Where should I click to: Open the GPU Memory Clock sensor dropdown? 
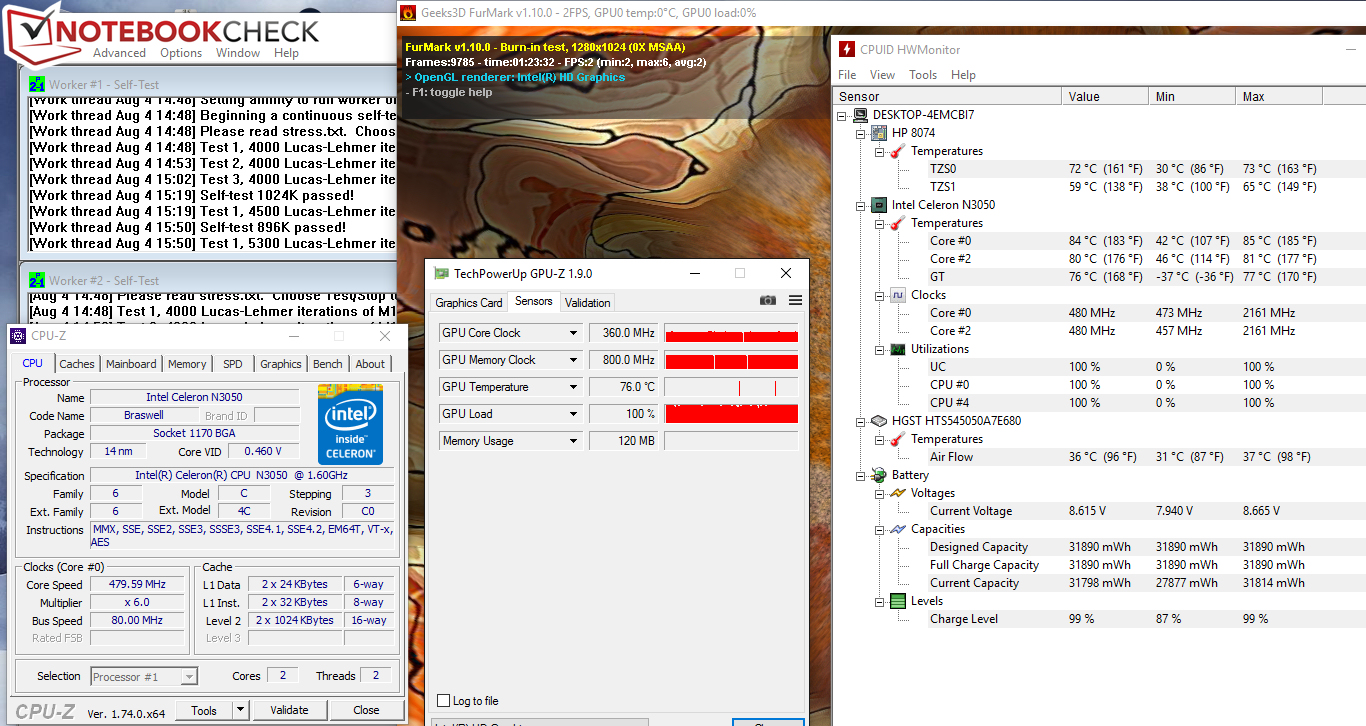574,360
